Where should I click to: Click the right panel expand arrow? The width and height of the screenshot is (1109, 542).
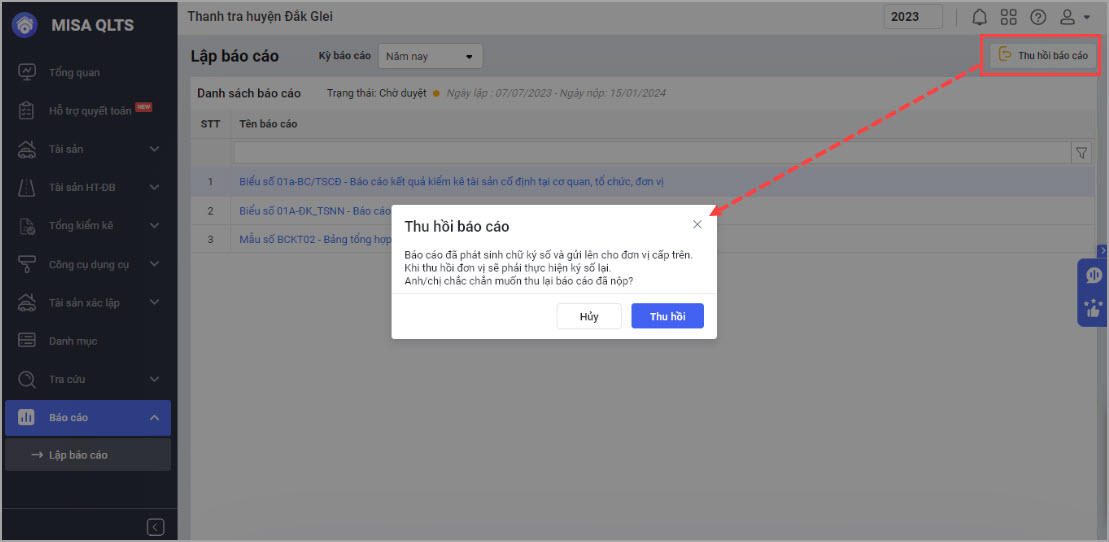[x=1103, y=250]
